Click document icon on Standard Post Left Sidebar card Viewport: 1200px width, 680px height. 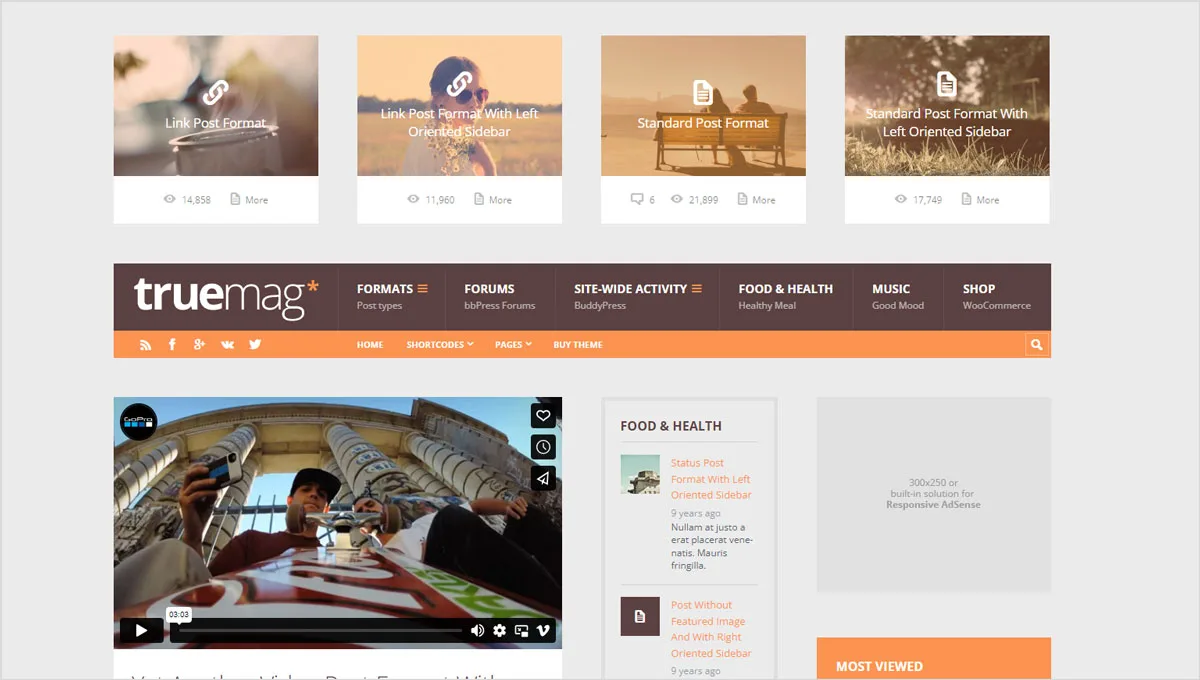tap(947, 83)
